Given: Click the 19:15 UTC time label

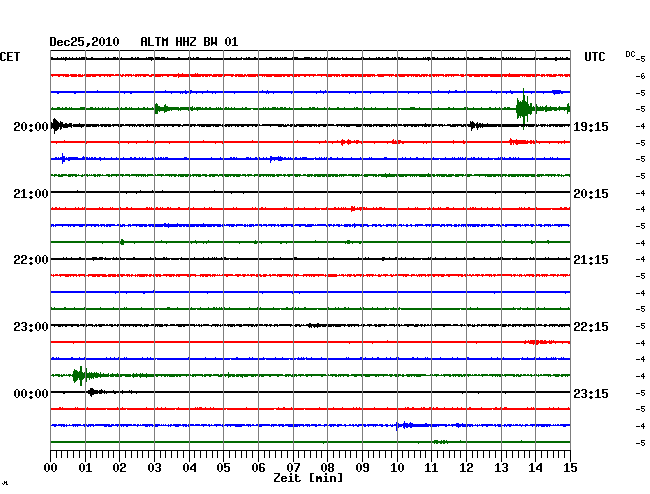Looking at the screenshot, I should pos(591,126).
